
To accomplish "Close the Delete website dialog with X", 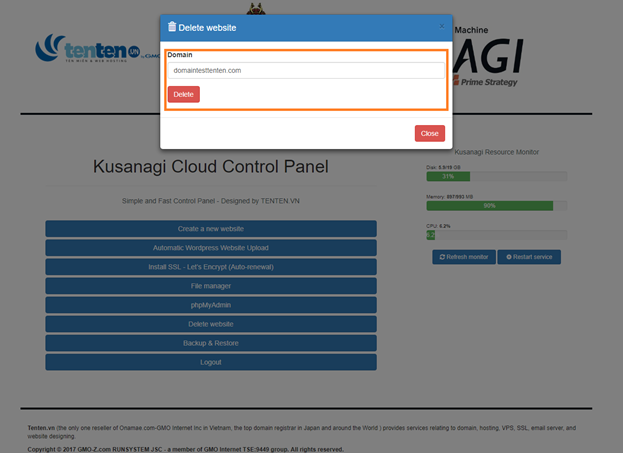I will (x=442, y=27).
